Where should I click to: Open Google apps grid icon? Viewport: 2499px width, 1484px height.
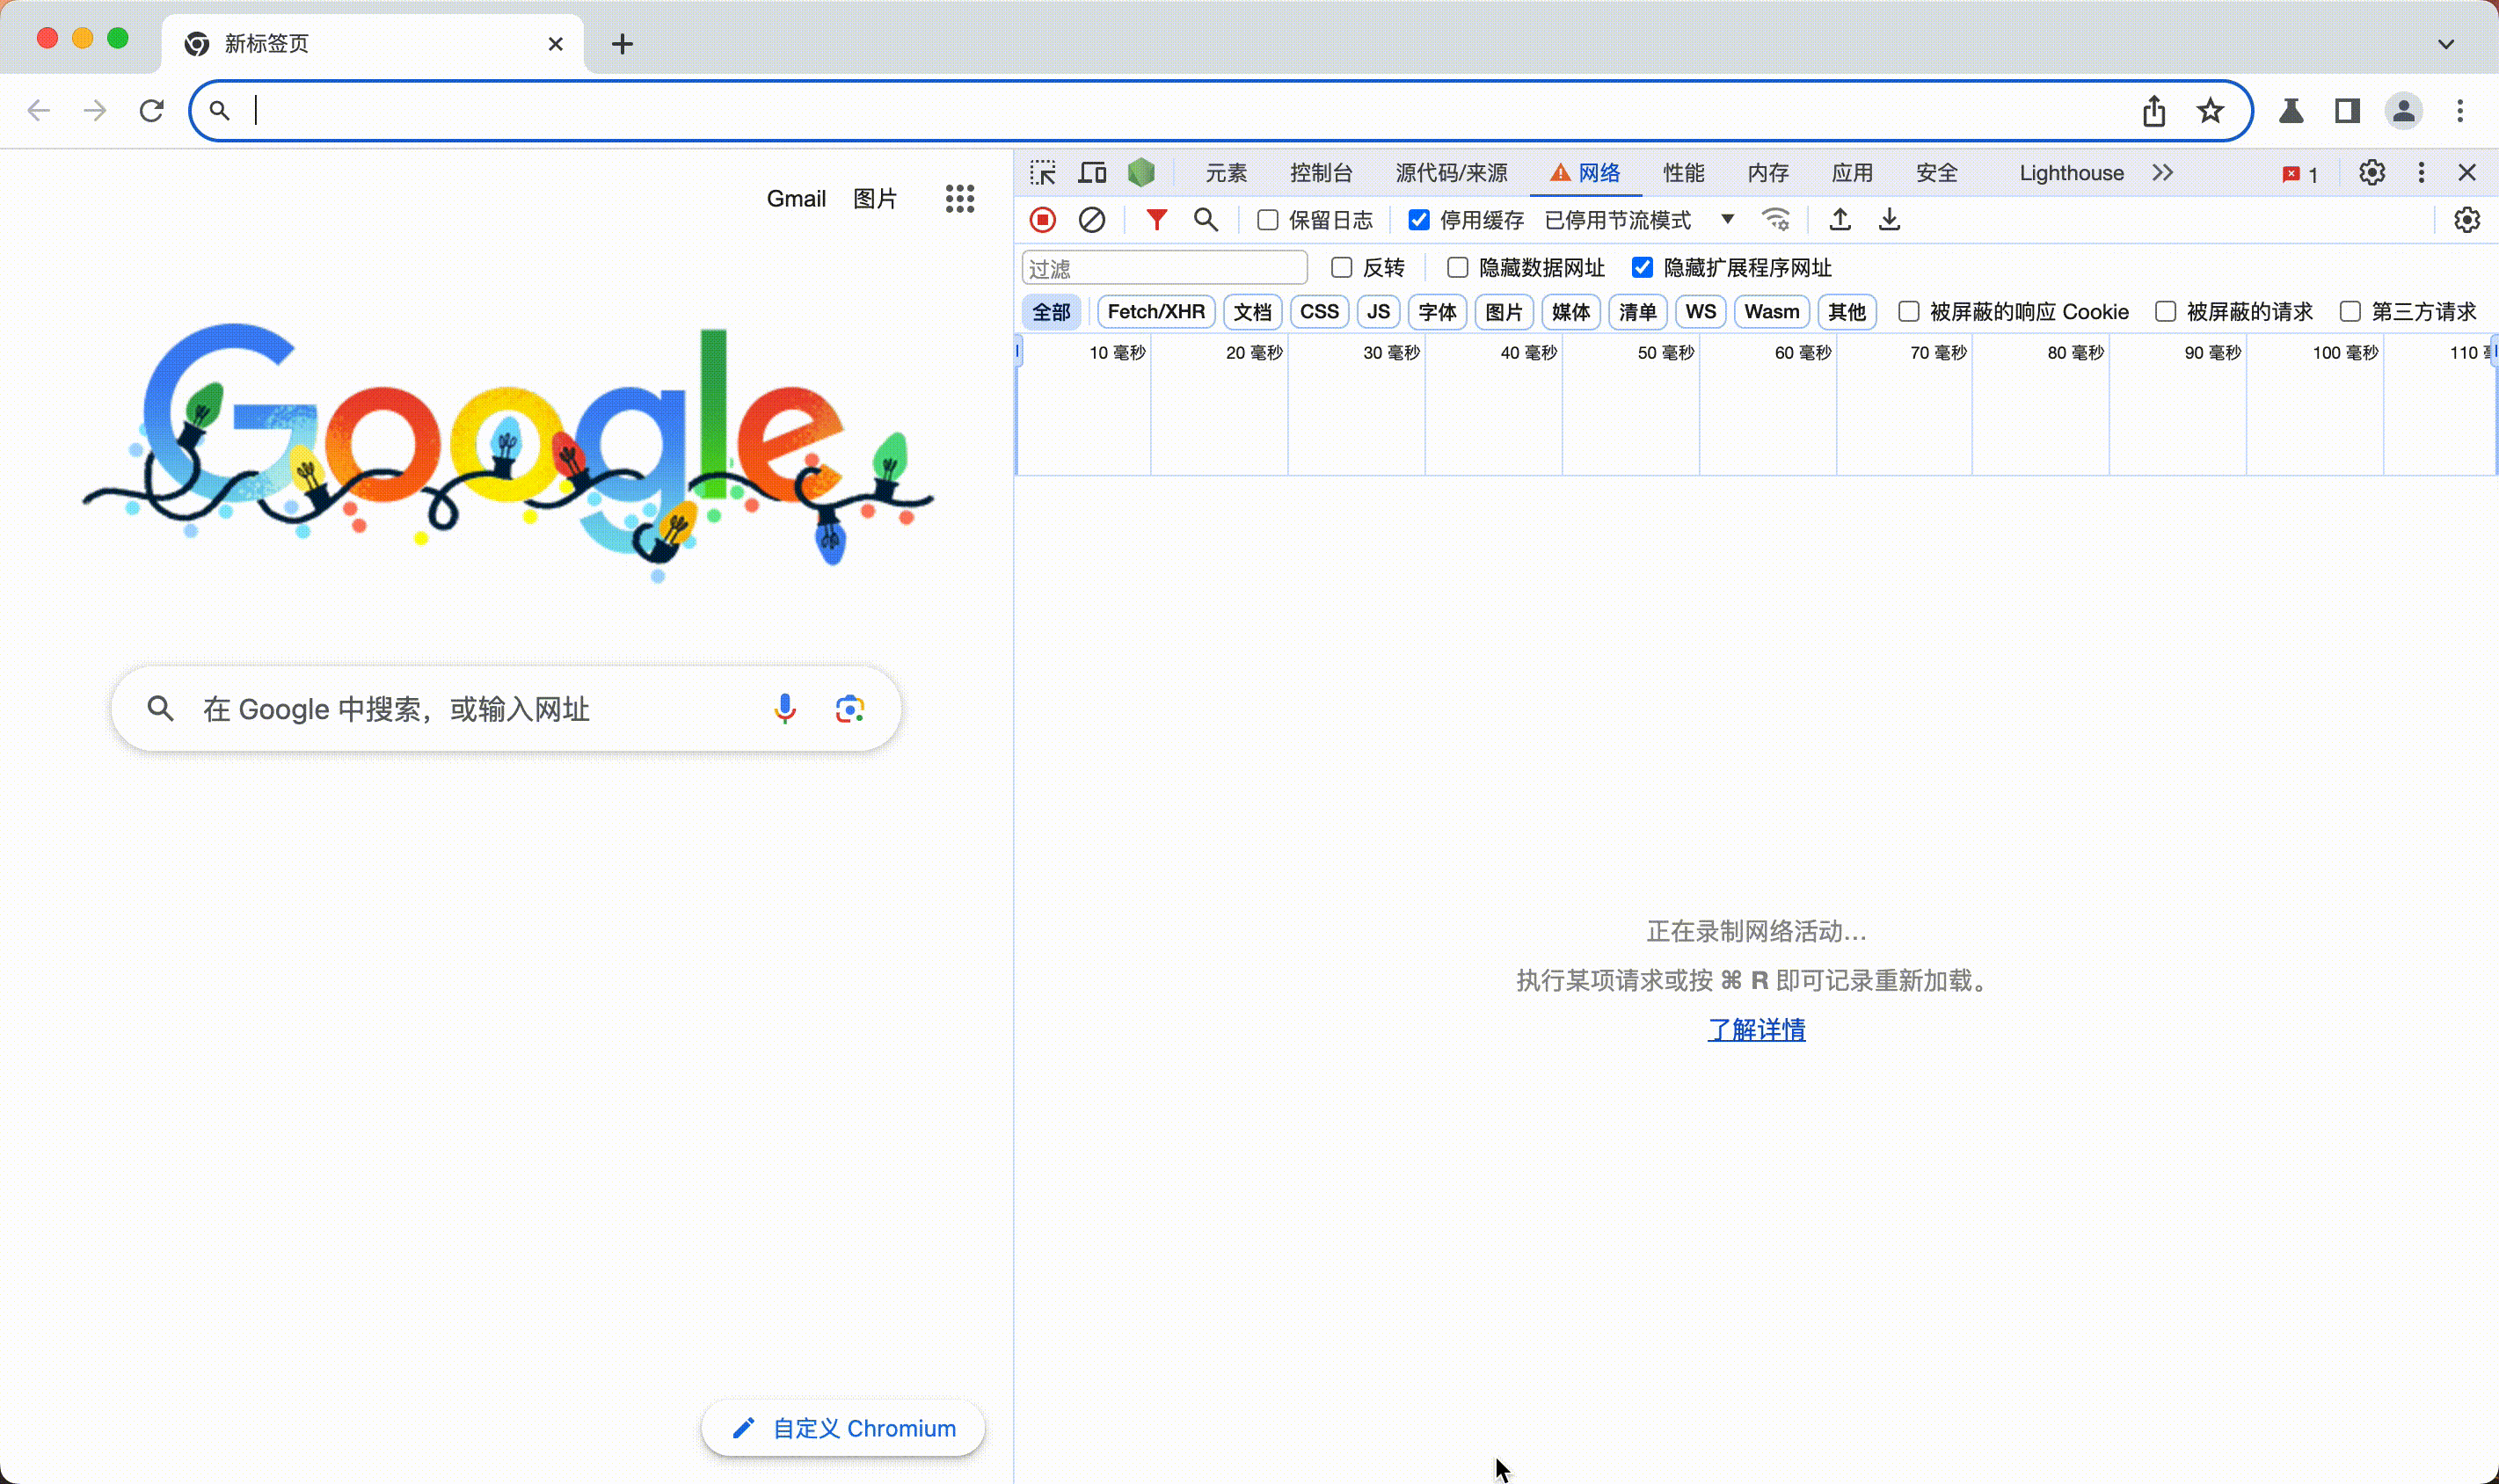(960, 199)
